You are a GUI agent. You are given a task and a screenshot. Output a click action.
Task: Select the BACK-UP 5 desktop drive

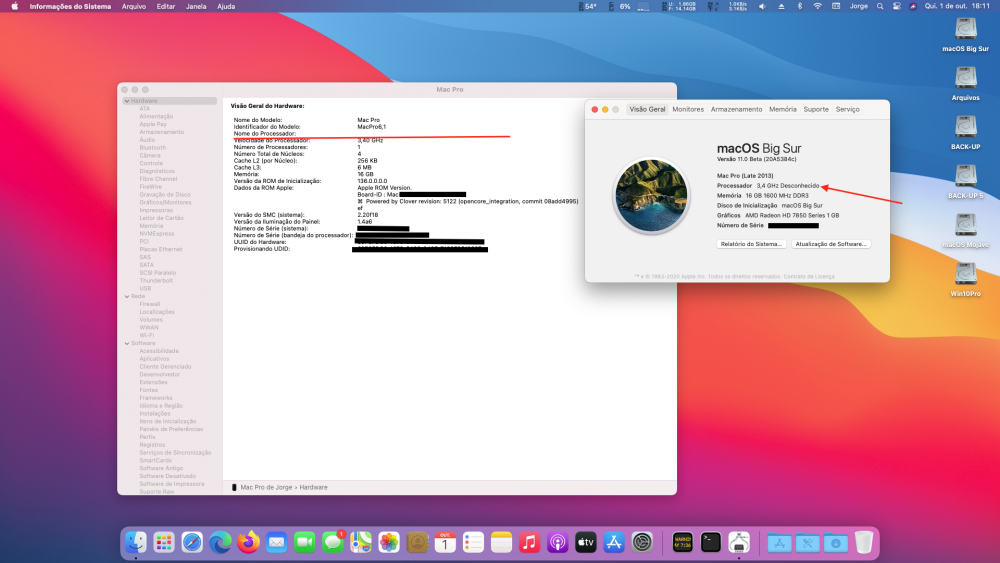click(966, 182)
